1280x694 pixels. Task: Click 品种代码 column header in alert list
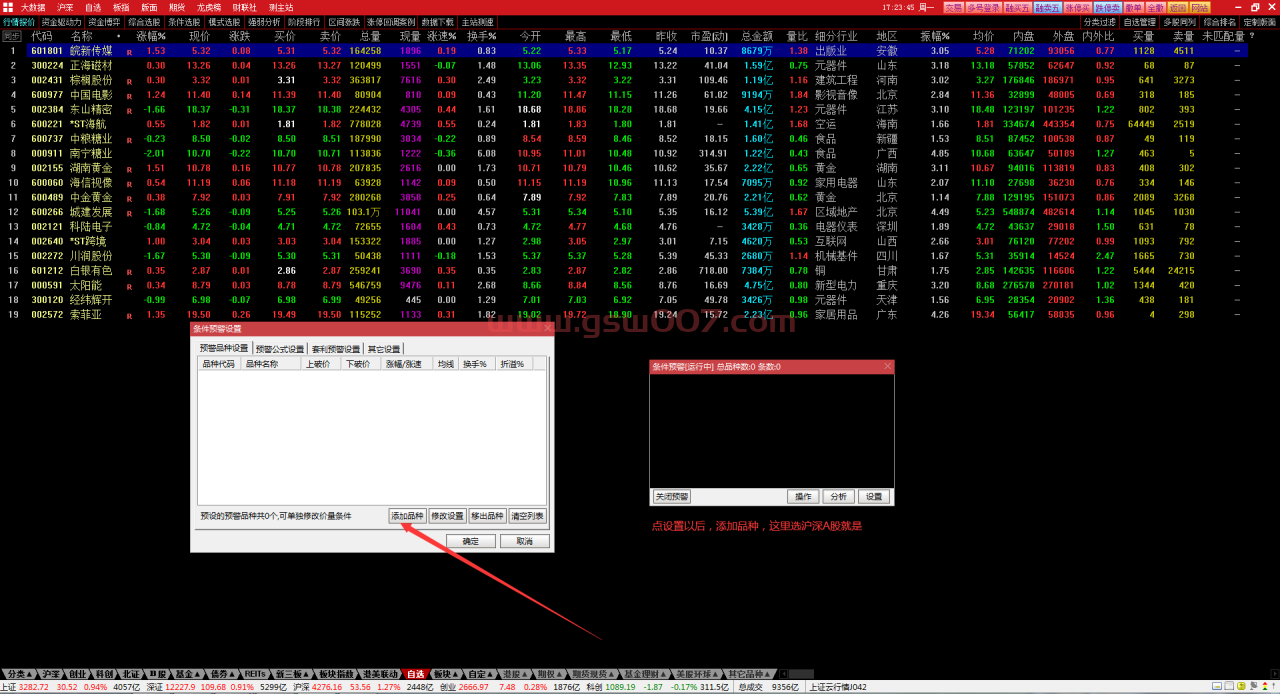(219, 364)
